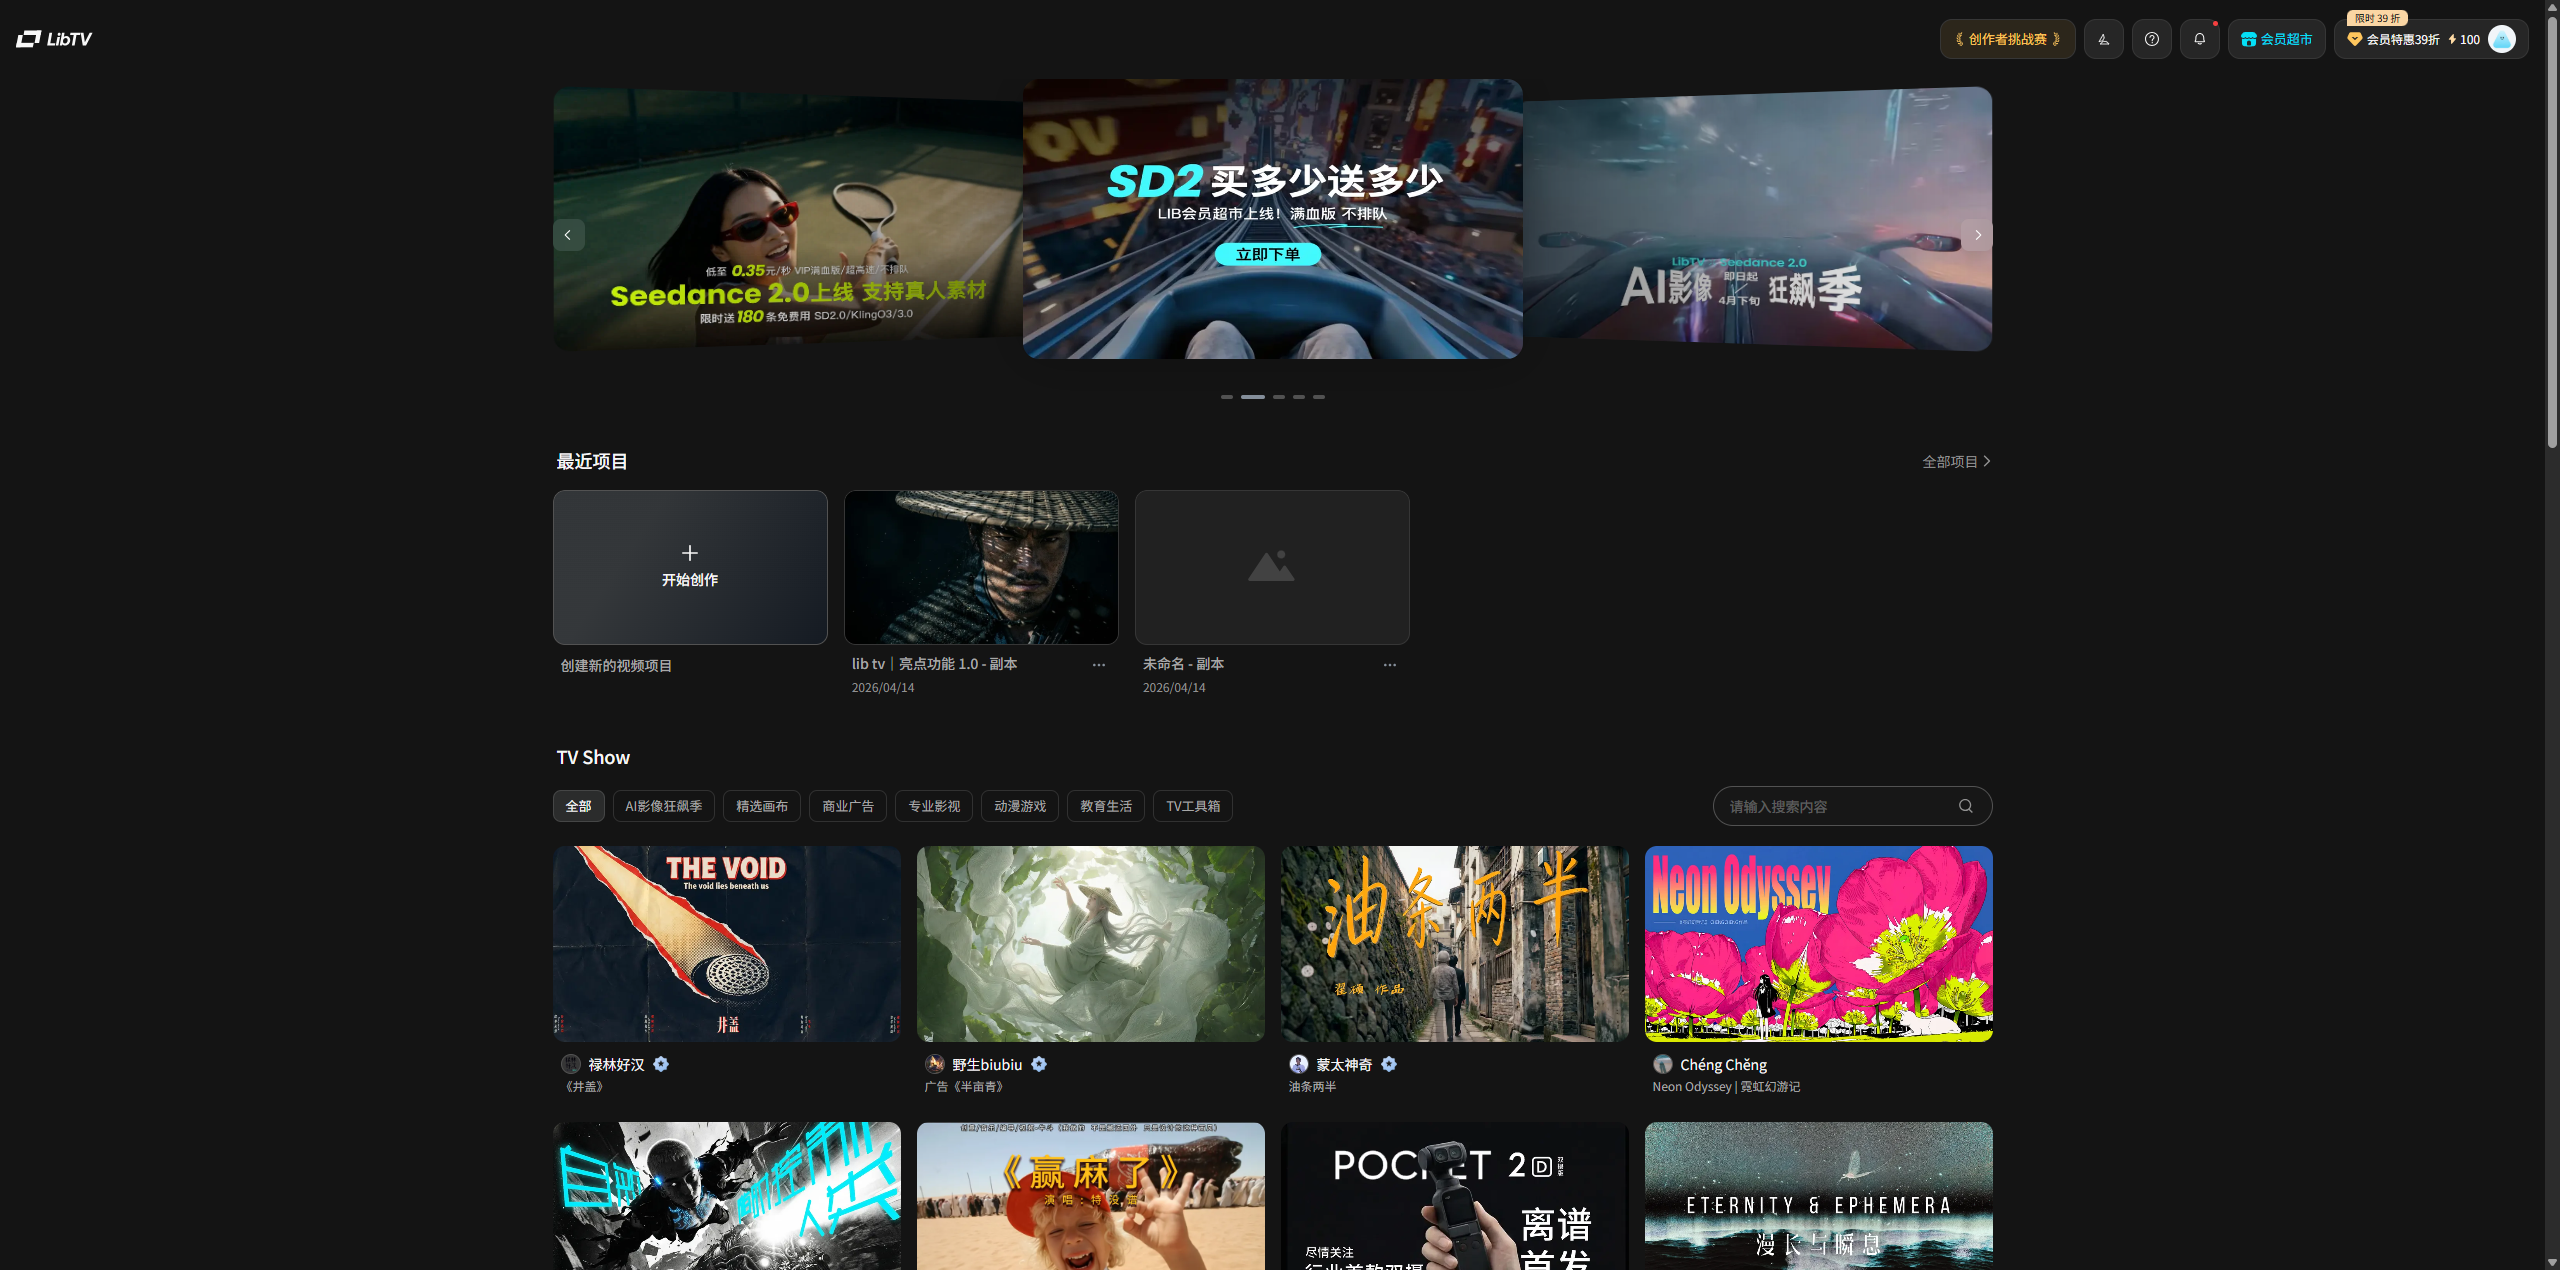Screen dimensions: 2560x1270
Task: Open the POCKET 2 离谱首发 video thumbnail
Action: click(1455, 1196)
